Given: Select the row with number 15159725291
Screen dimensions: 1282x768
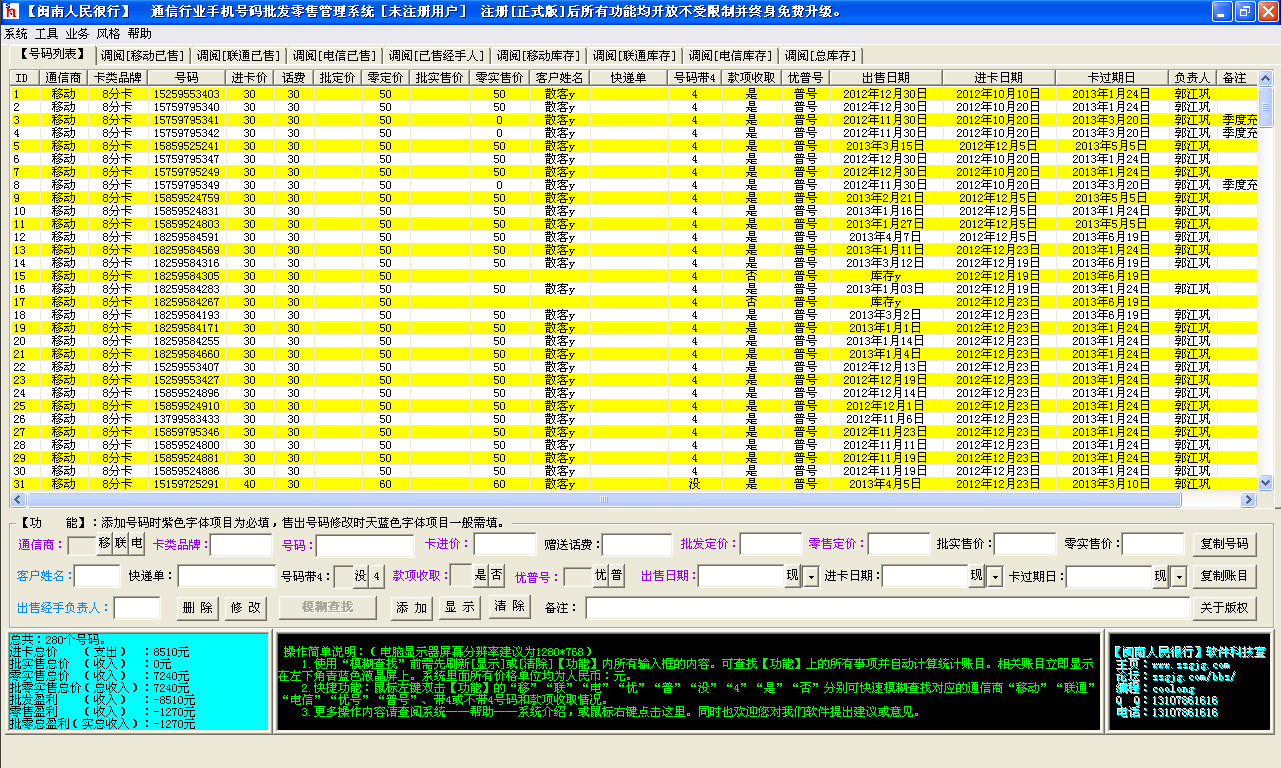Looking at the screenshot, I should [x=633, y=484].
